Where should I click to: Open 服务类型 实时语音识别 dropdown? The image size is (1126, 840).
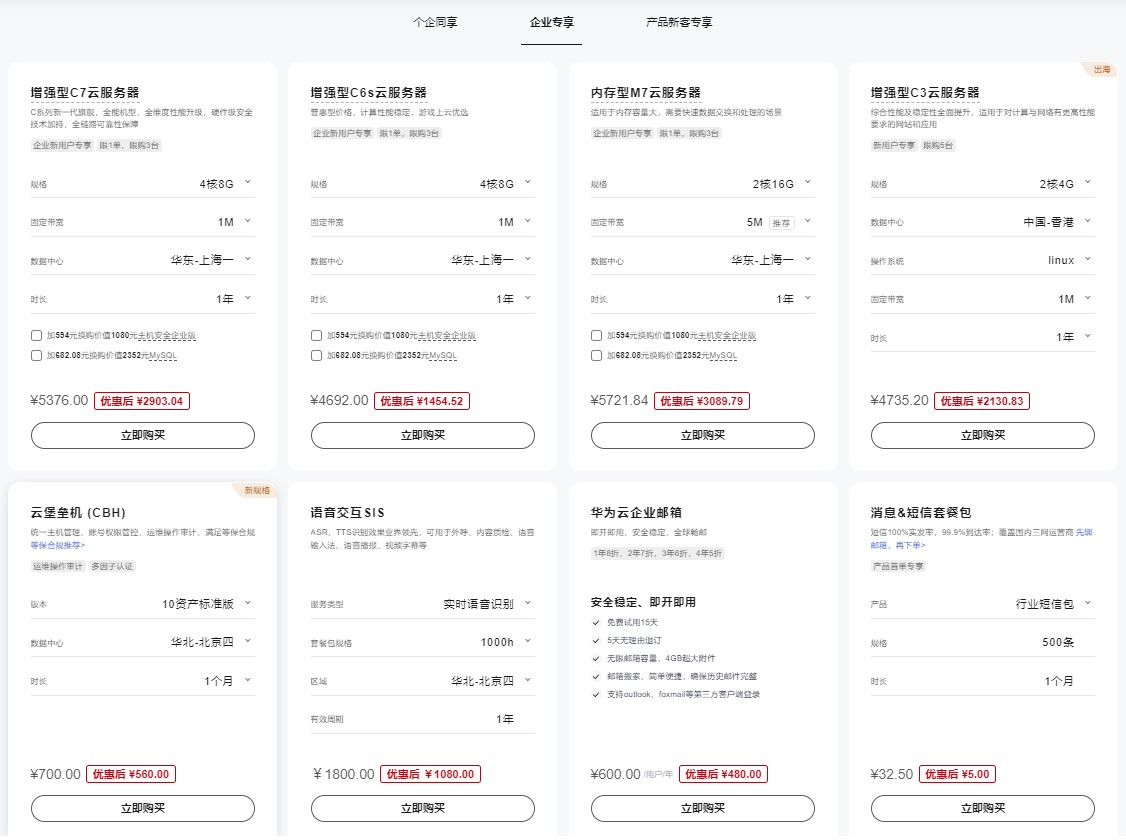coord(422,604)
